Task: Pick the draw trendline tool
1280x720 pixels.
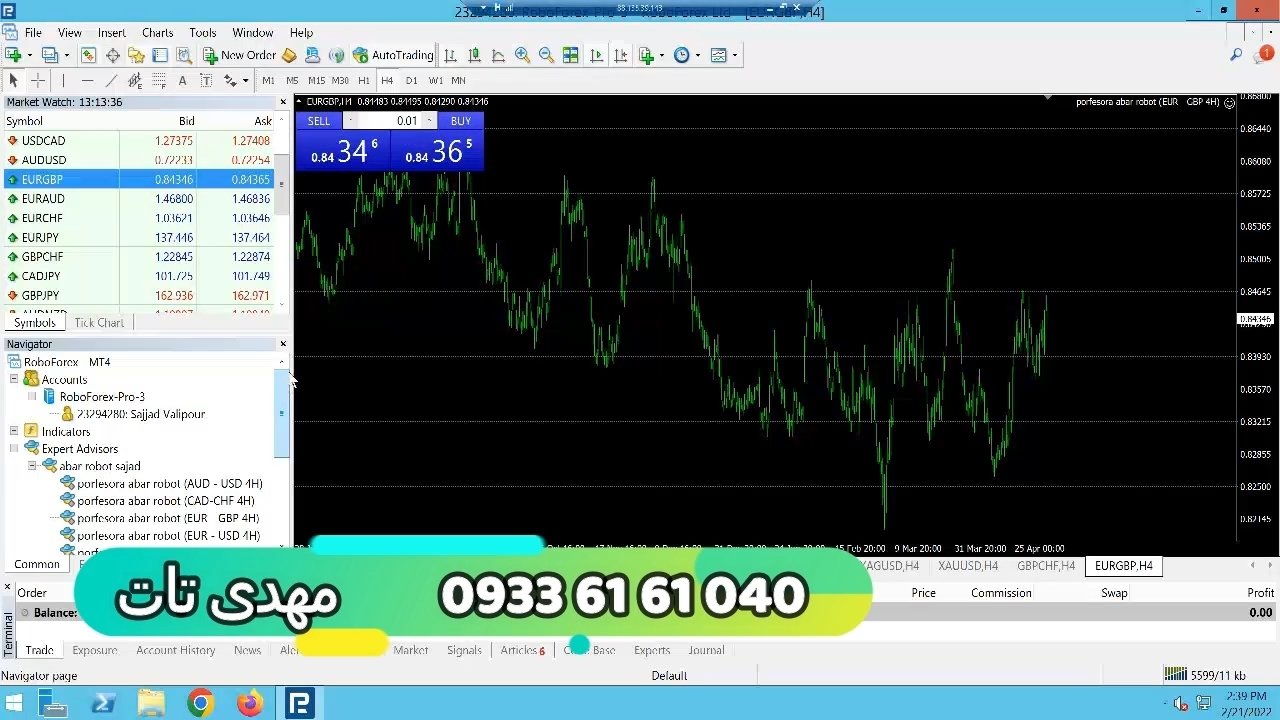Action: pos(111,81)
